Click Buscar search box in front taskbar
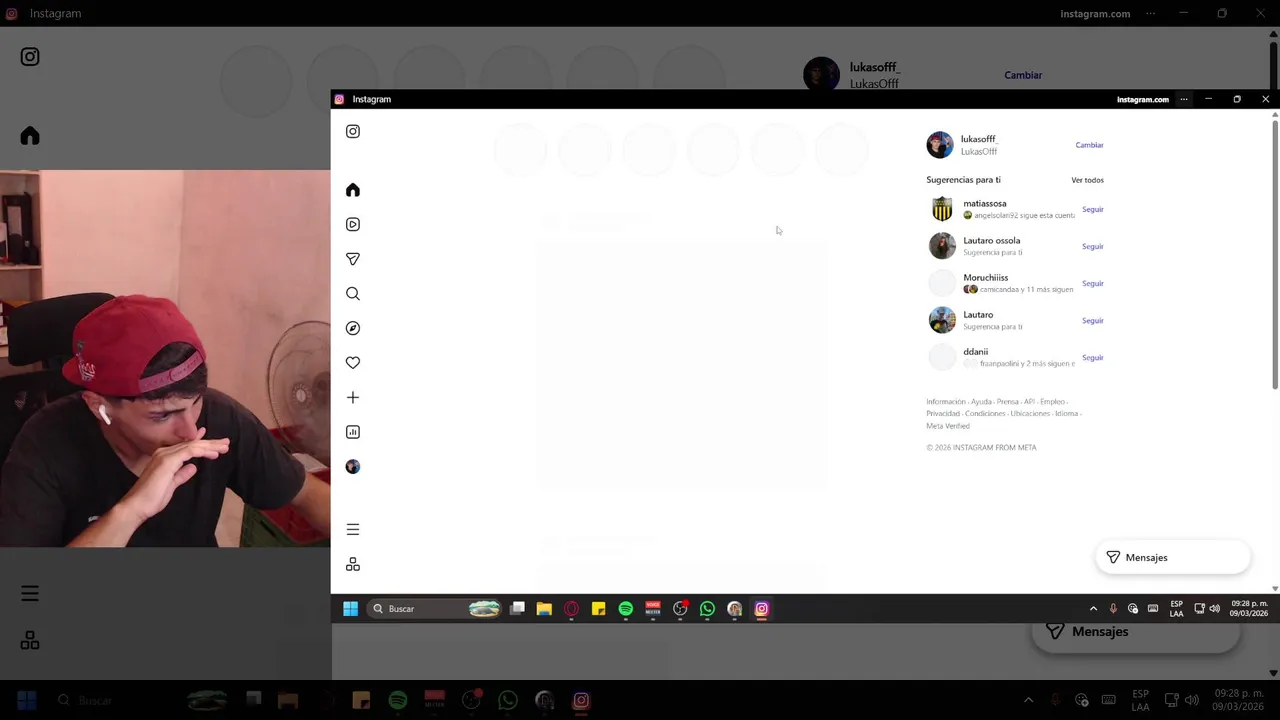This screenshot has width=1280, height=720. pyautogui.click(x=435, y=608)
